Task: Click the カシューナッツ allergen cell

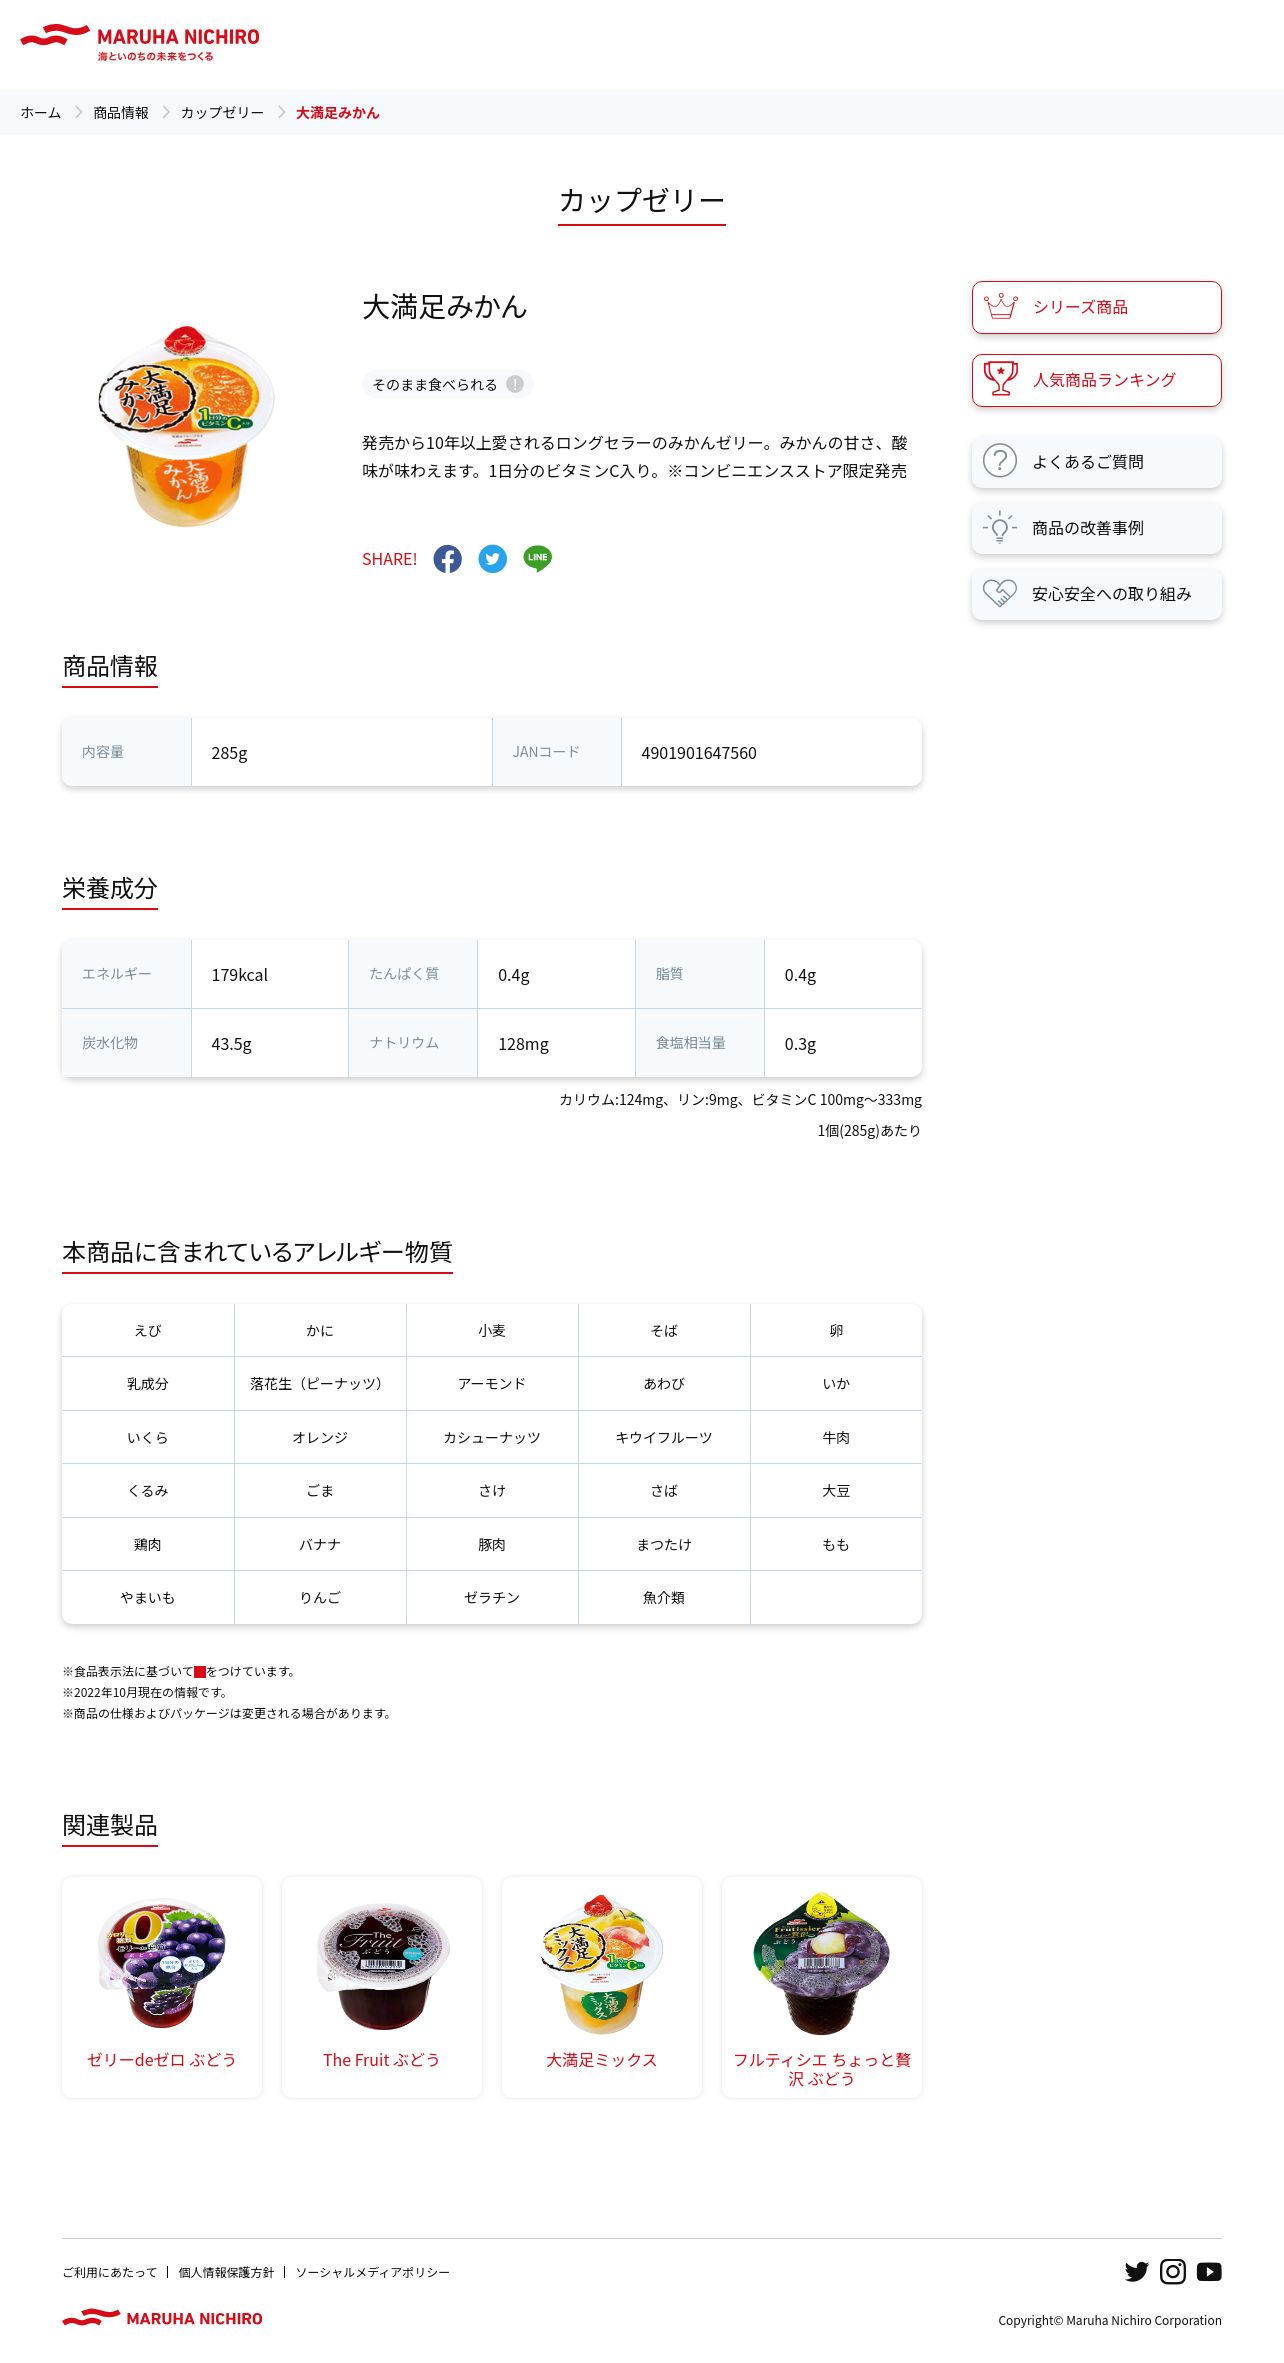Action: [x=492, y=1437]
